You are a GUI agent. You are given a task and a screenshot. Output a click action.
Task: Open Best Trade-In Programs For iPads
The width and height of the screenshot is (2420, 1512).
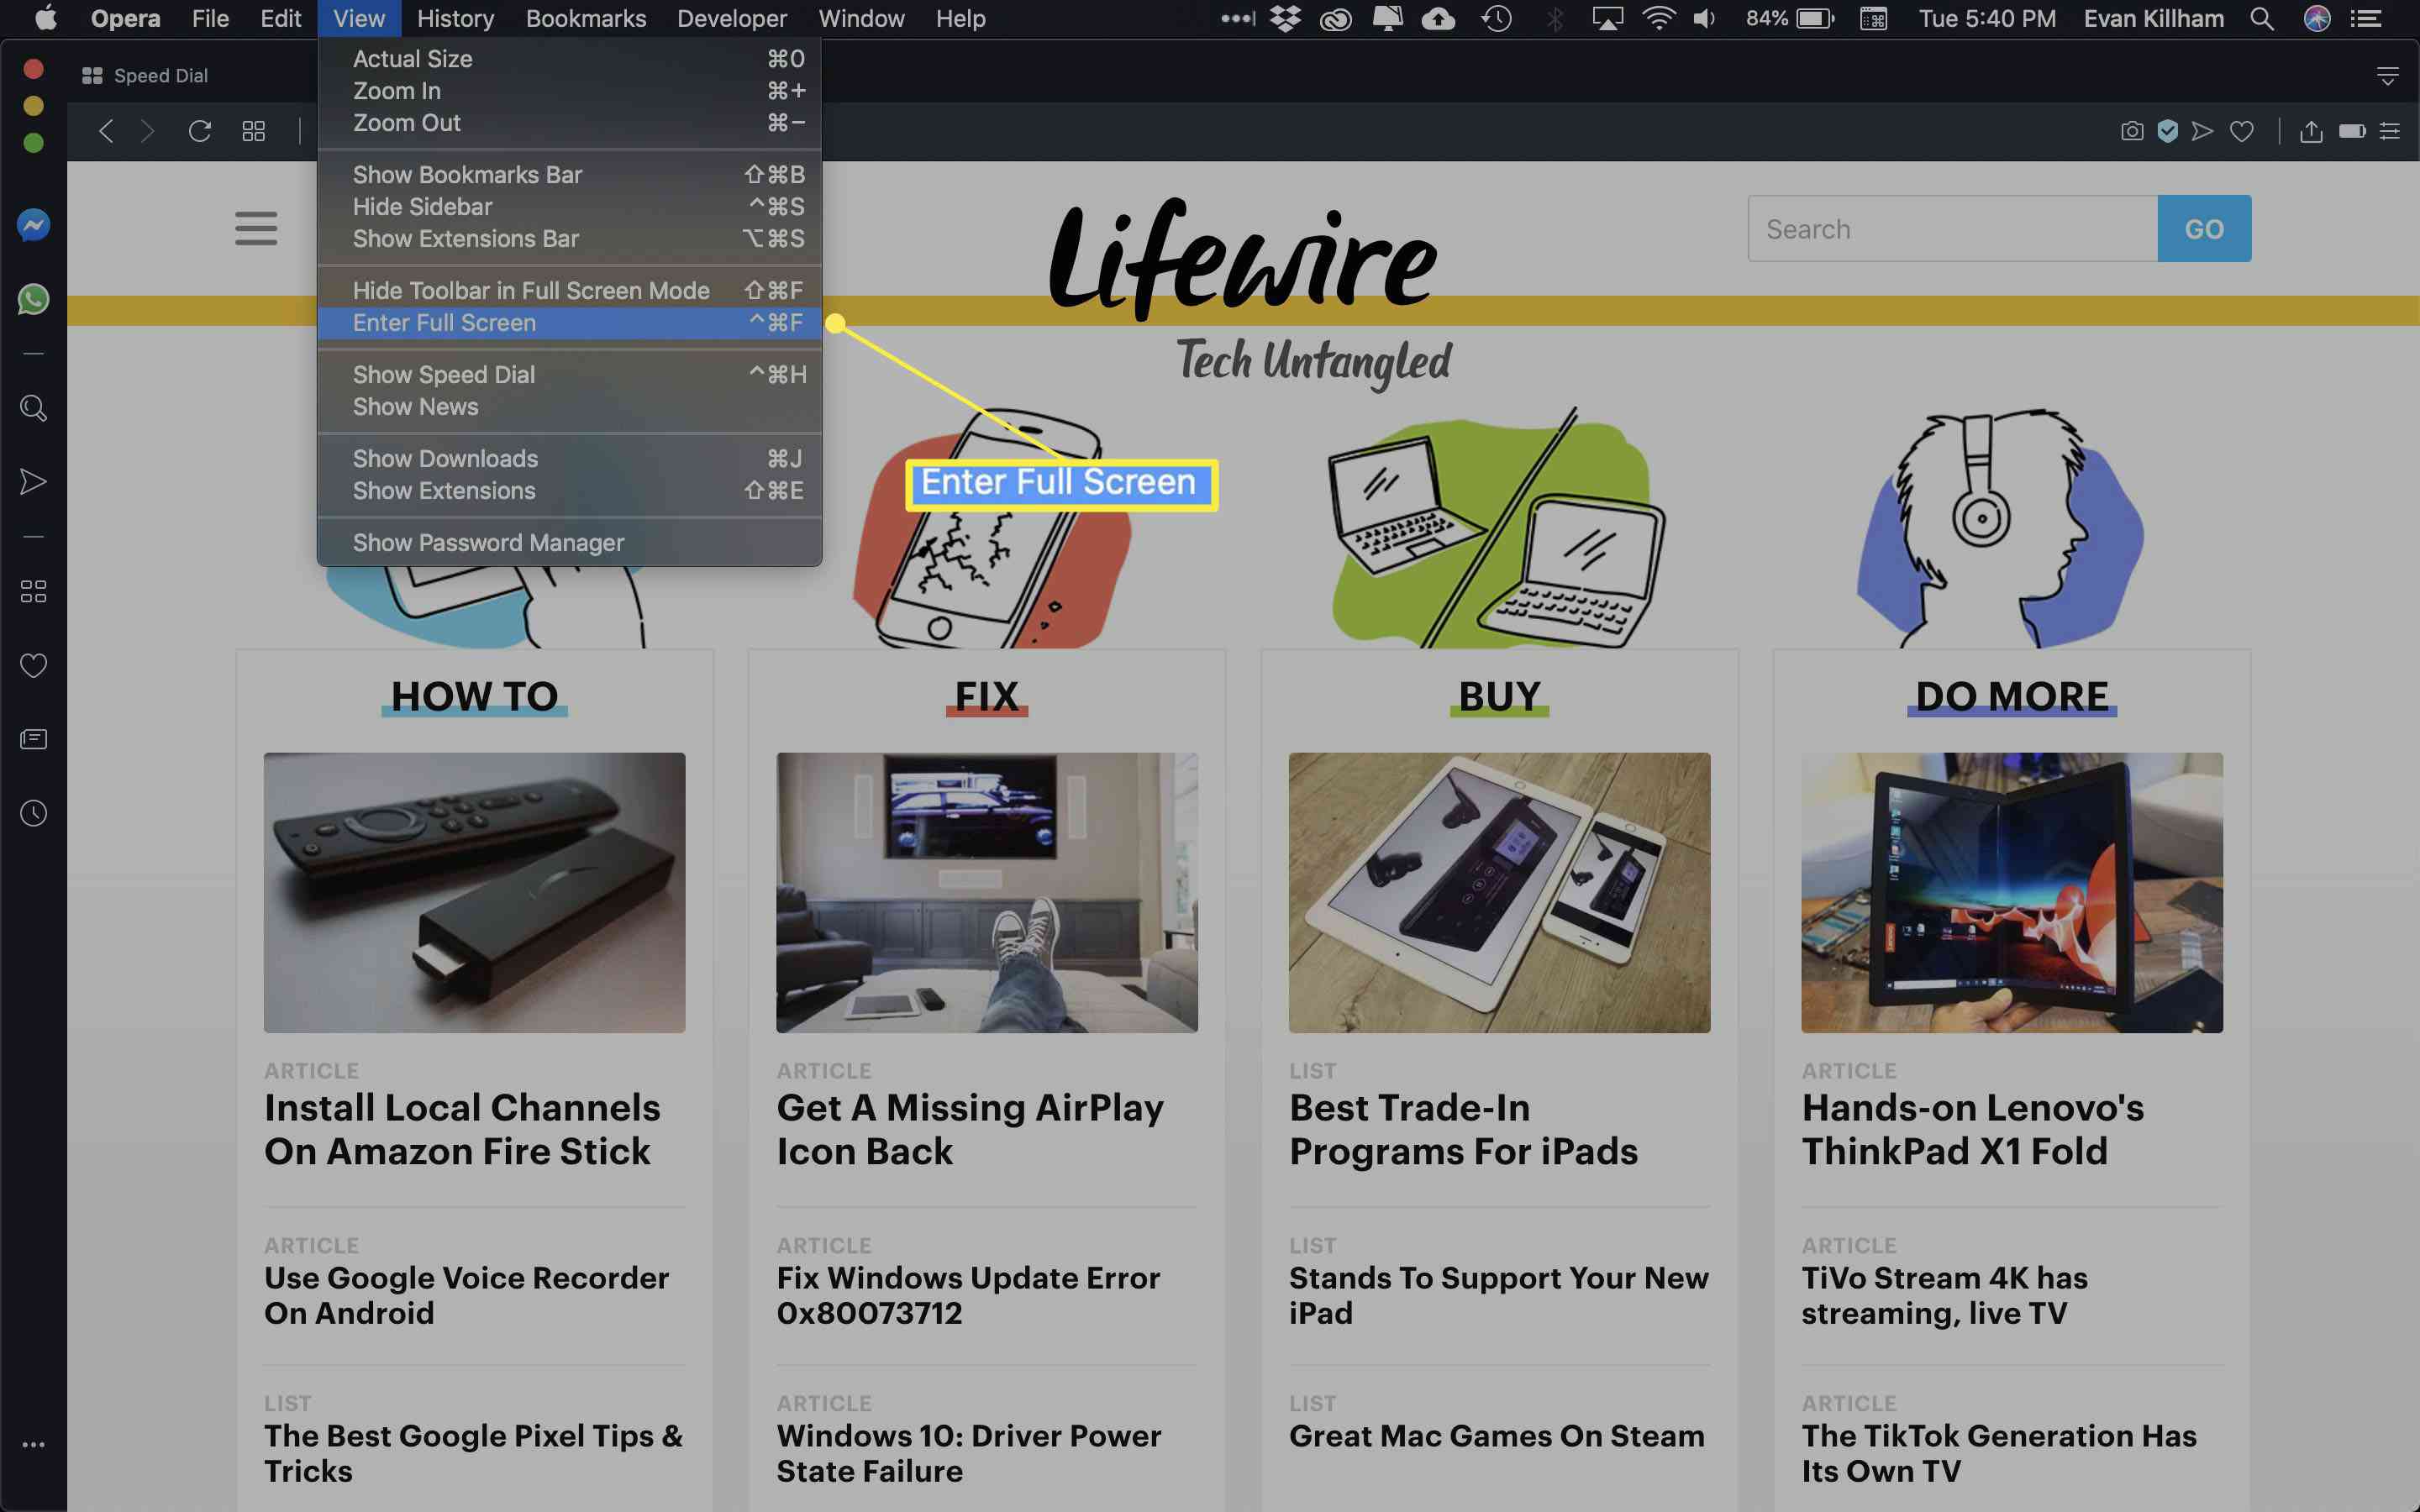[1463, 1130]
